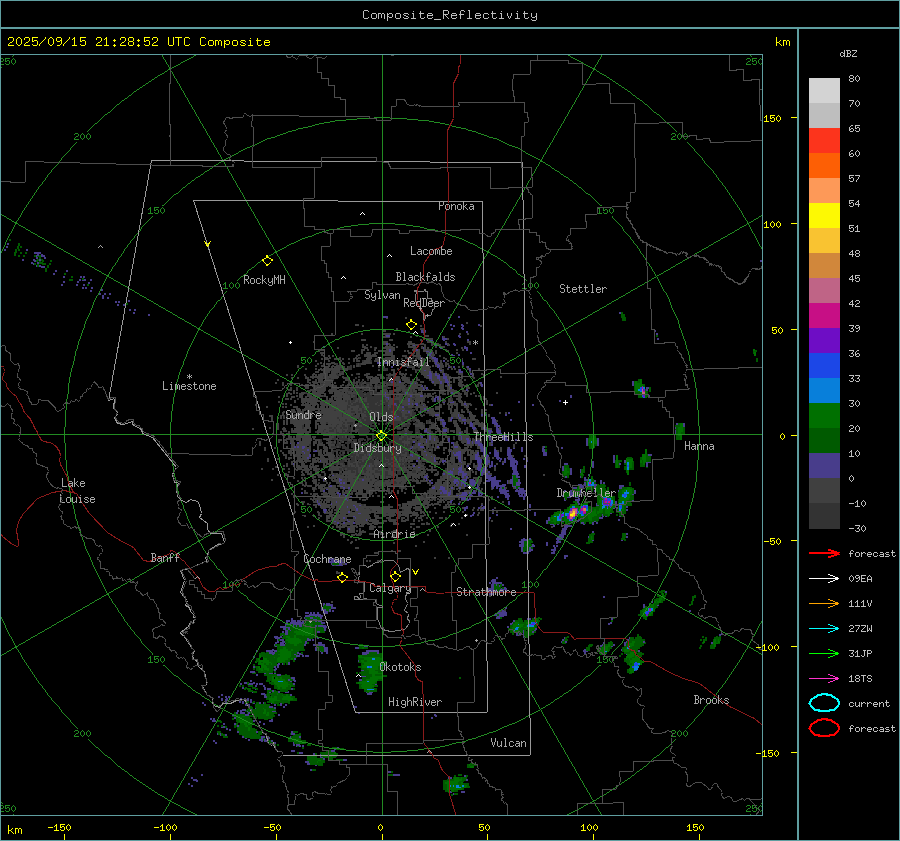The image size is (900, 841).
Task: Click the Hanna label
Action: tap(699, 446)
